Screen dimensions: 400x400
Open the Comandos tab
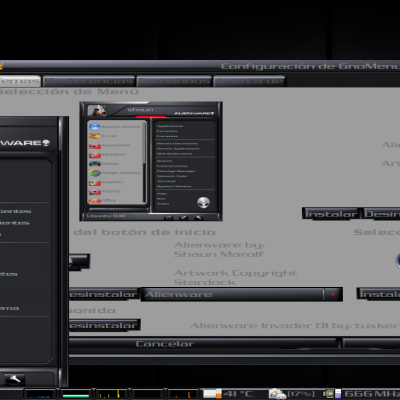[x=174, y=81]
